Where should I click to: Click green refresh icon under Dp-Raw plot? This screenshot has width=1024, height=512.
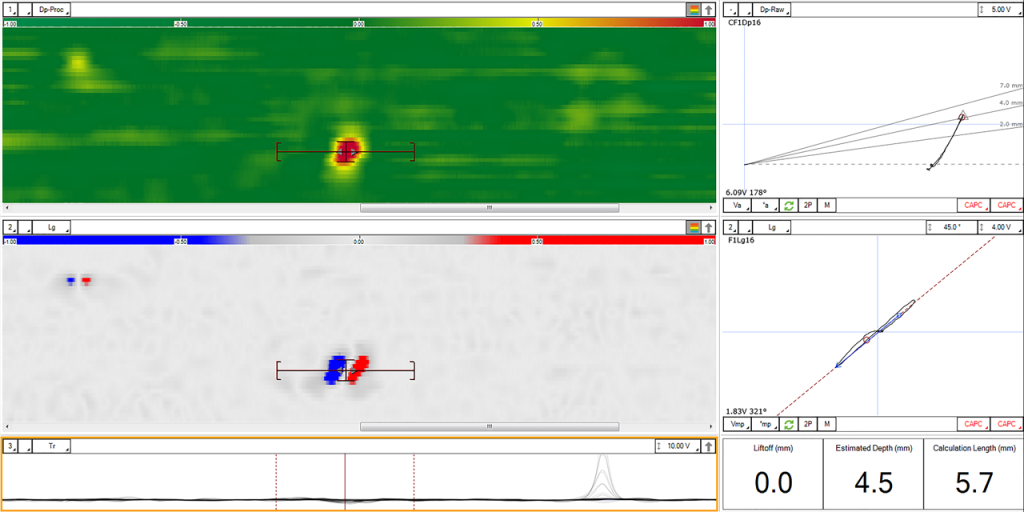pyautogui.click(x=789, y=205)
